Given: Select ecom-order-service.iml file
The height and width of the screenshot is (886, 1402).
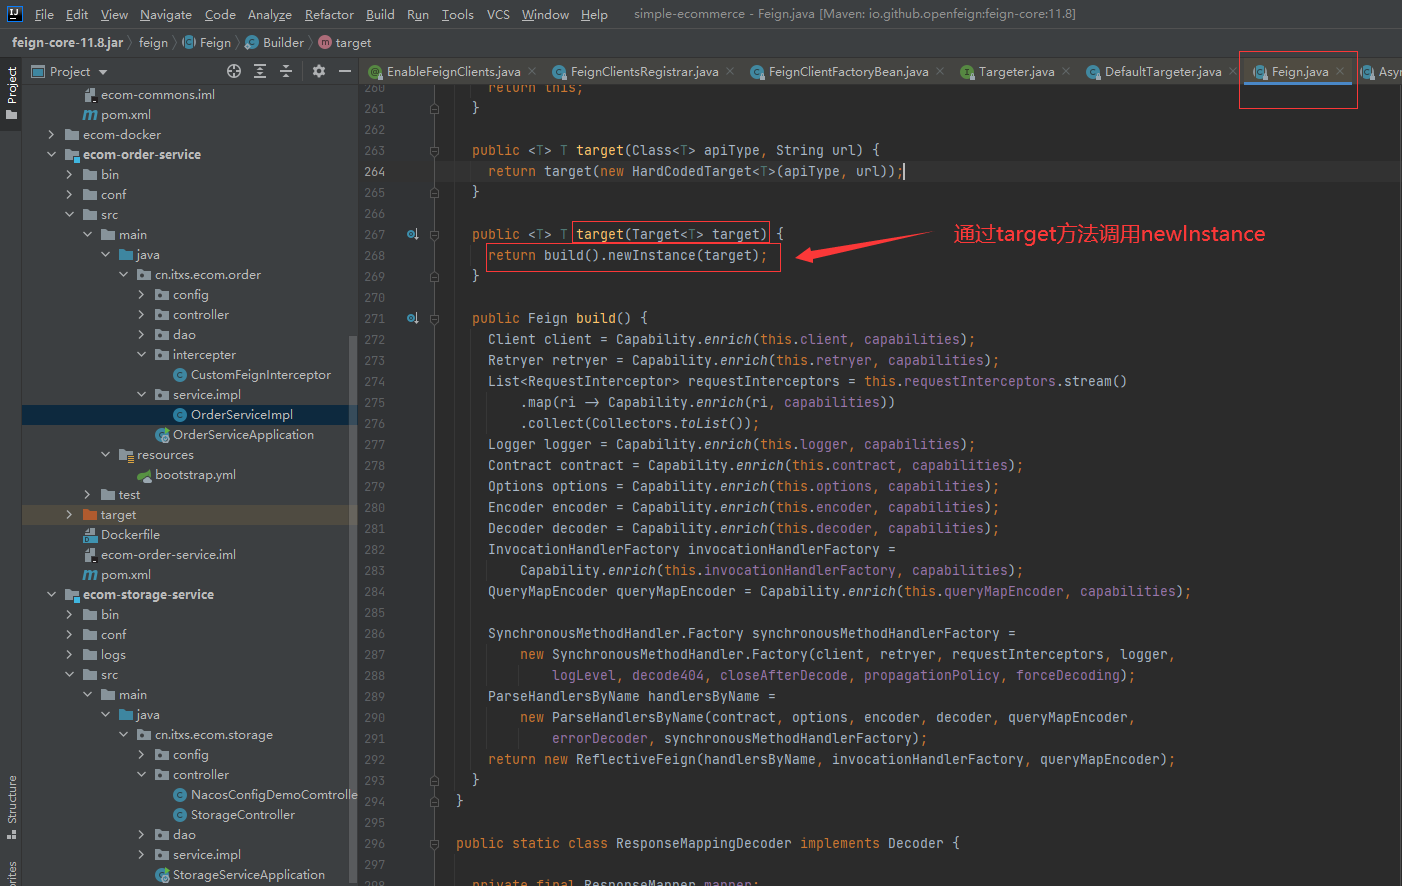Looking at the screenshot, I should (x=168, y=554).
